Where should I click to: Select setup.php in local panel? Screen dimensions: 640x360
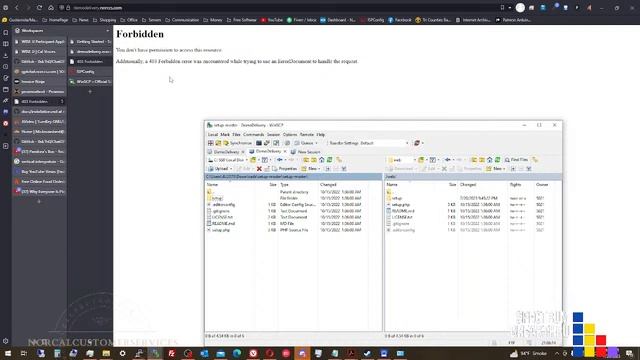coord(221,230)
